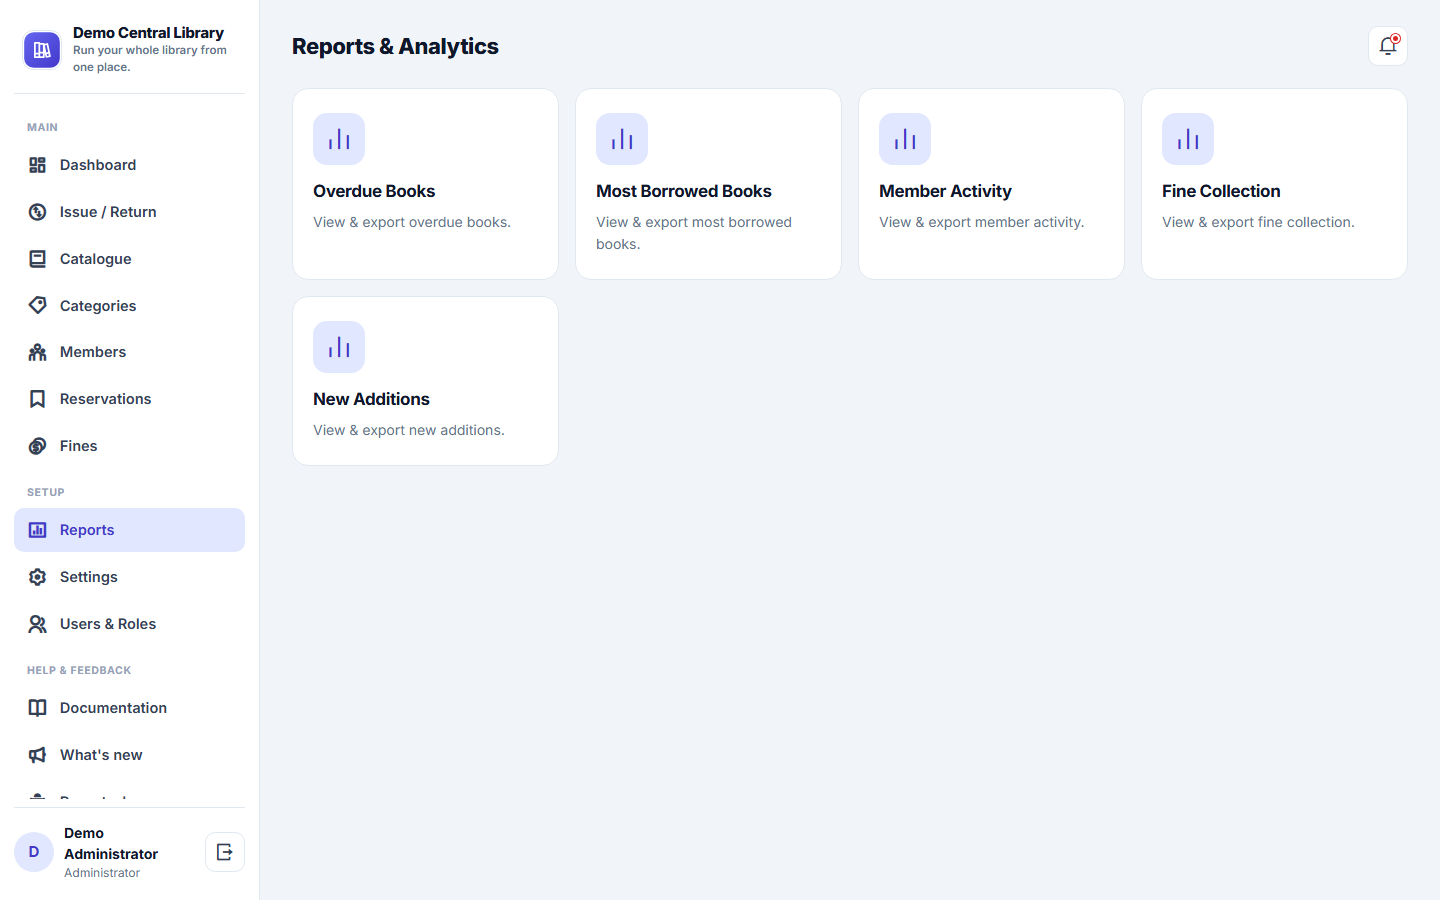Click the Reservations bookmark icon
This screenshot has height=900, width=1440.
37,399
